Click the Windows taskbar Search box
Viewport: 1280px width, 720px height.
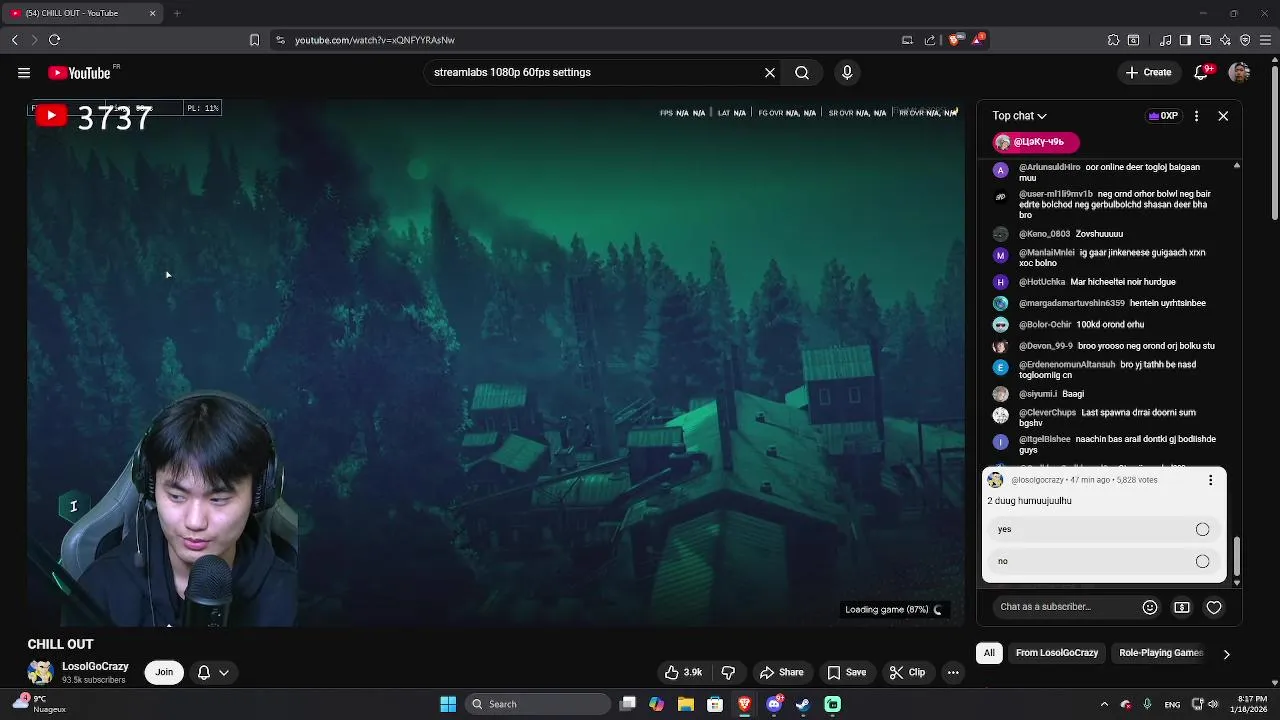538,704
